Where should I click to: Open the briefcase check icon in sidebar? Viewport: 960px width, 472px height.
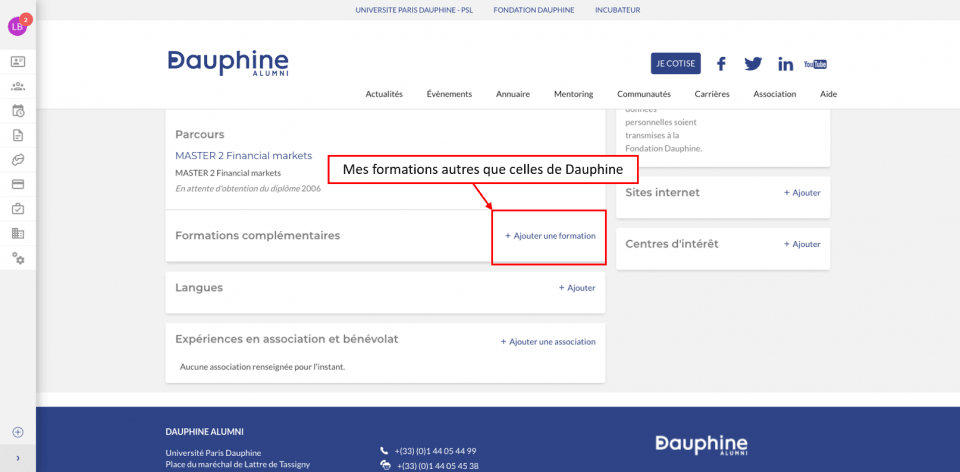18,209
